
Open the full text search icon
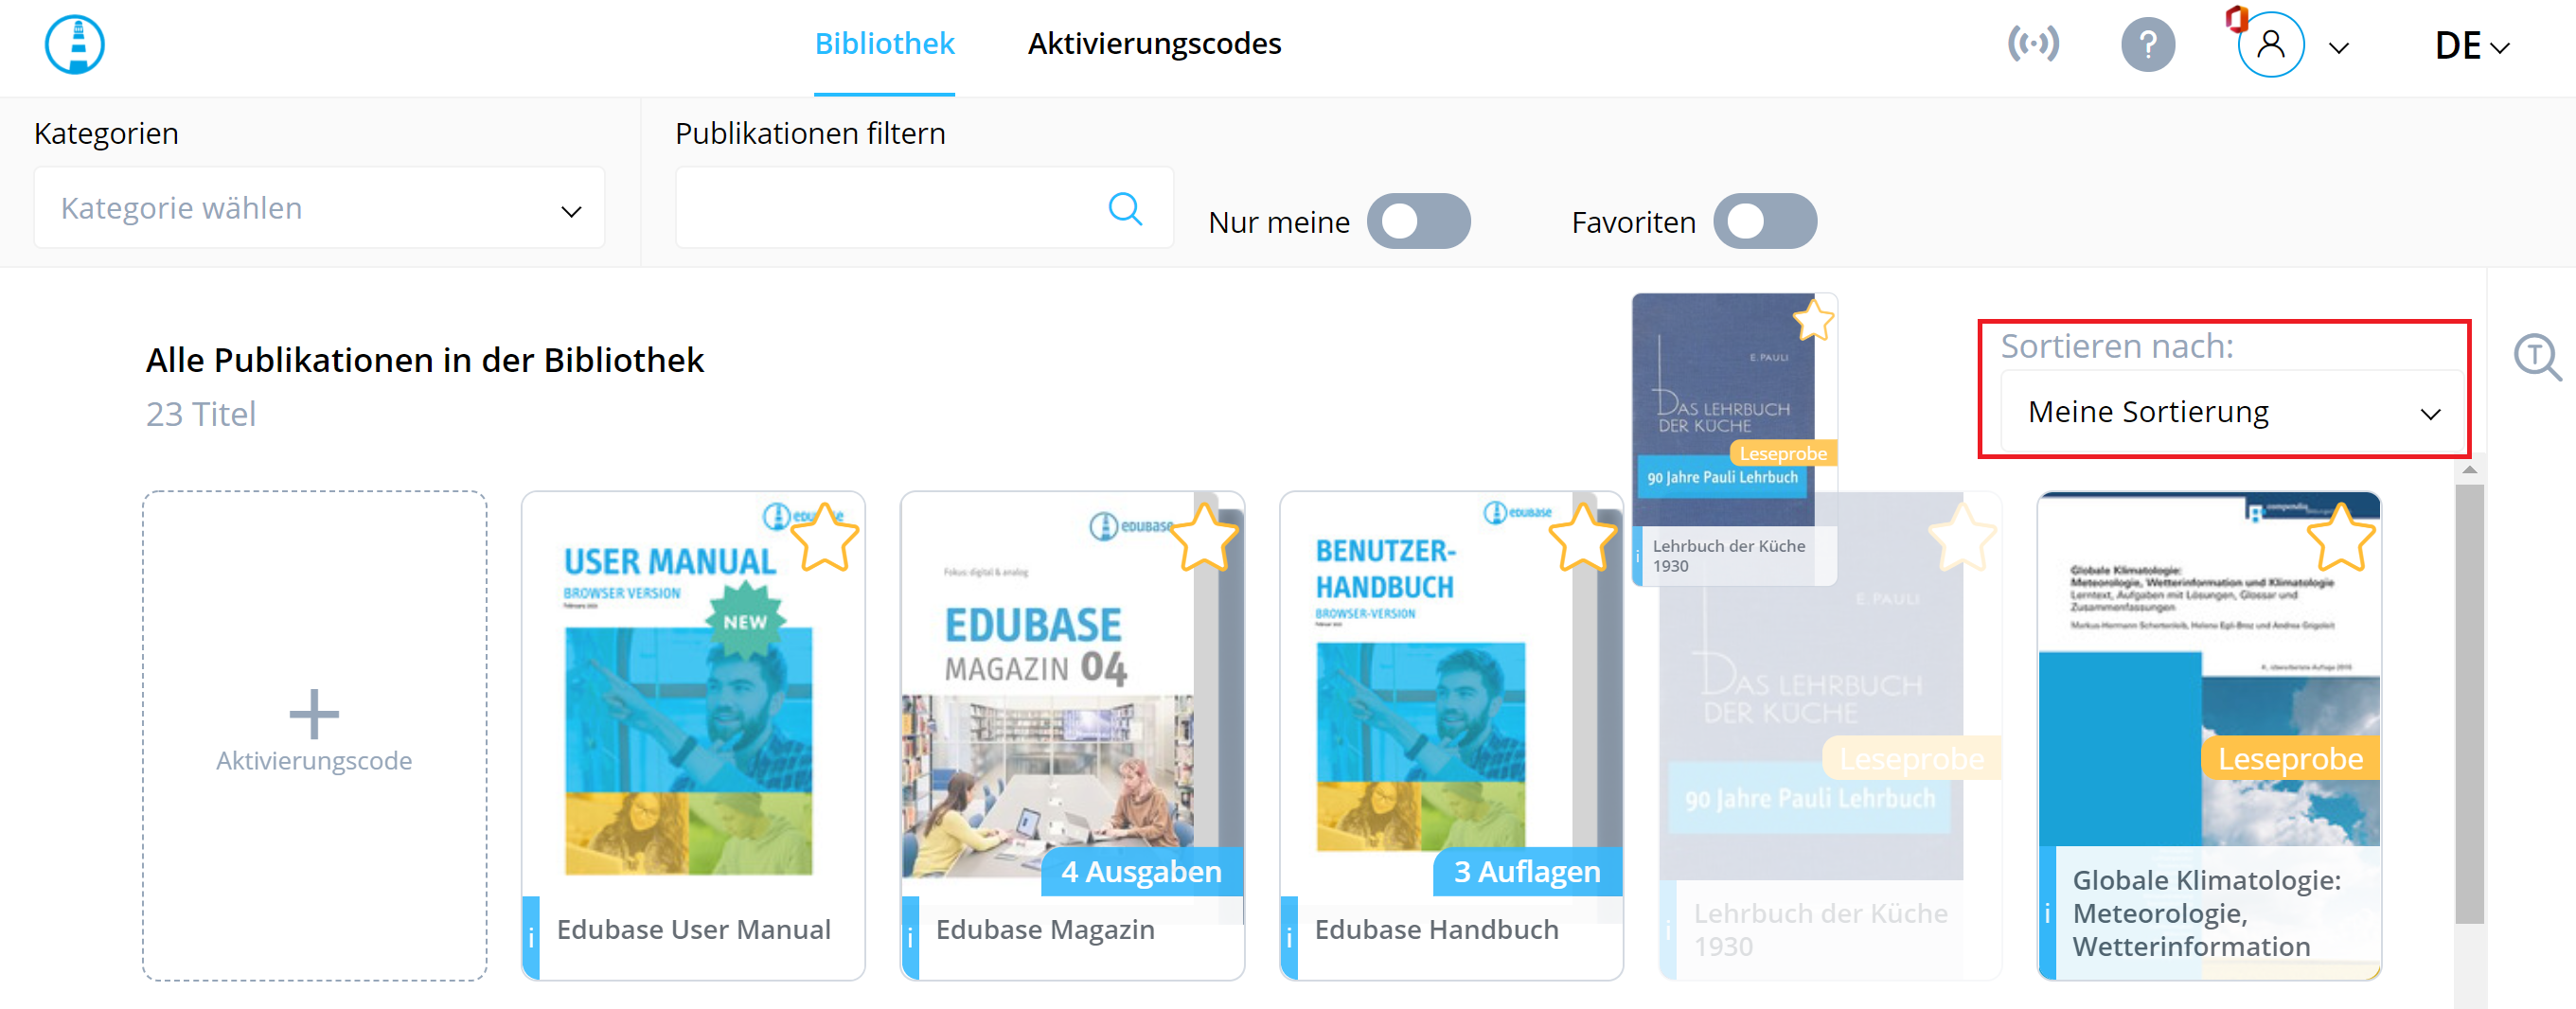click(2537, 357)
